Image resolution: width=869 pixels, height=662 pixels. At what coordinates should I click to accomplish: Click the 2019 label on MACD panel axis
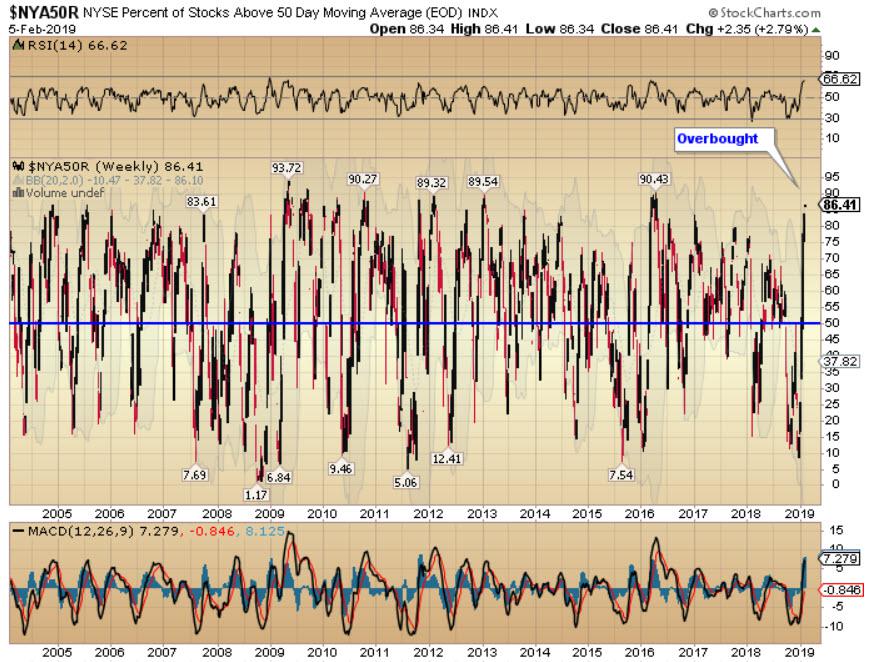tap(799, 652)
